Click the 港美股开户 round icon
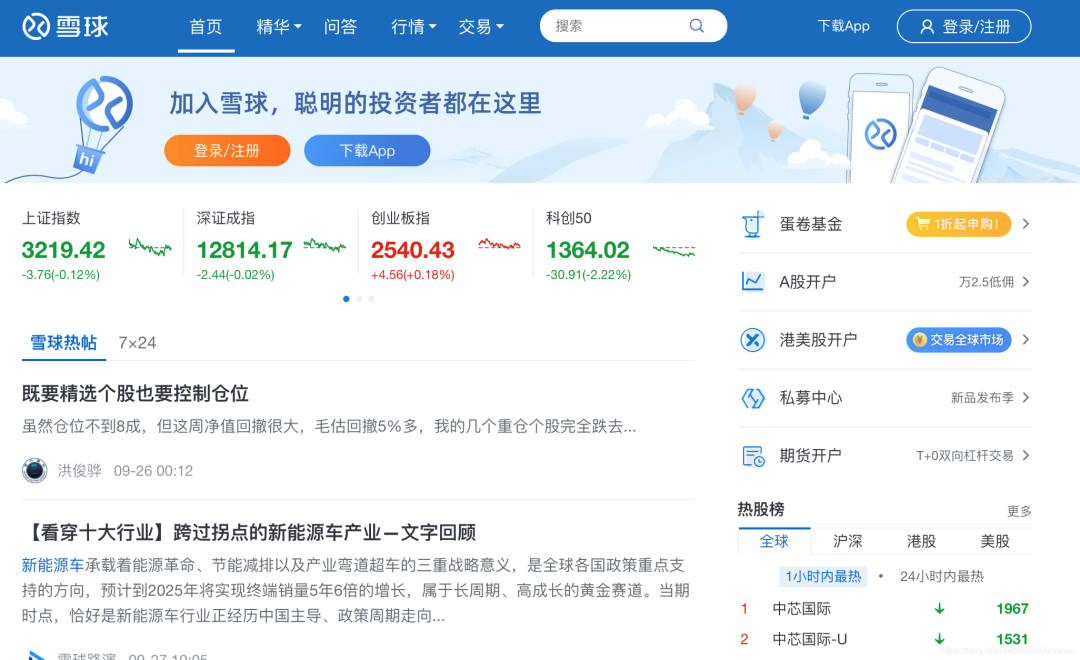This screenshot has height=660, width=1080. [753, 340]
